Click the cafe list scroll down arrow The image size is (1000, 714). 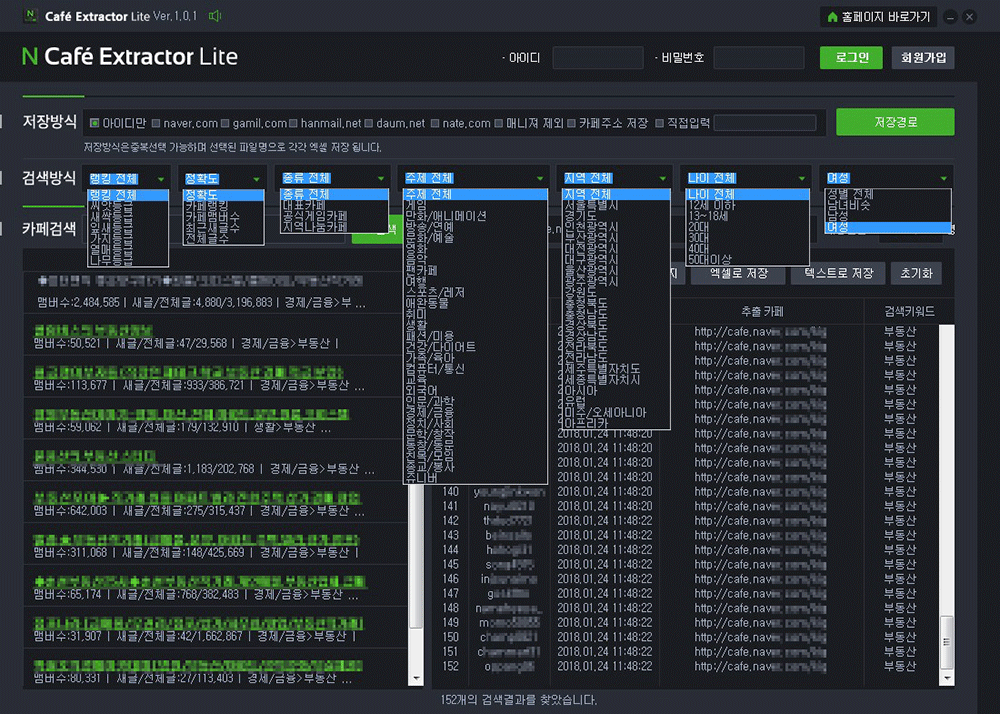pyautogui.click(x=416, y=678)
